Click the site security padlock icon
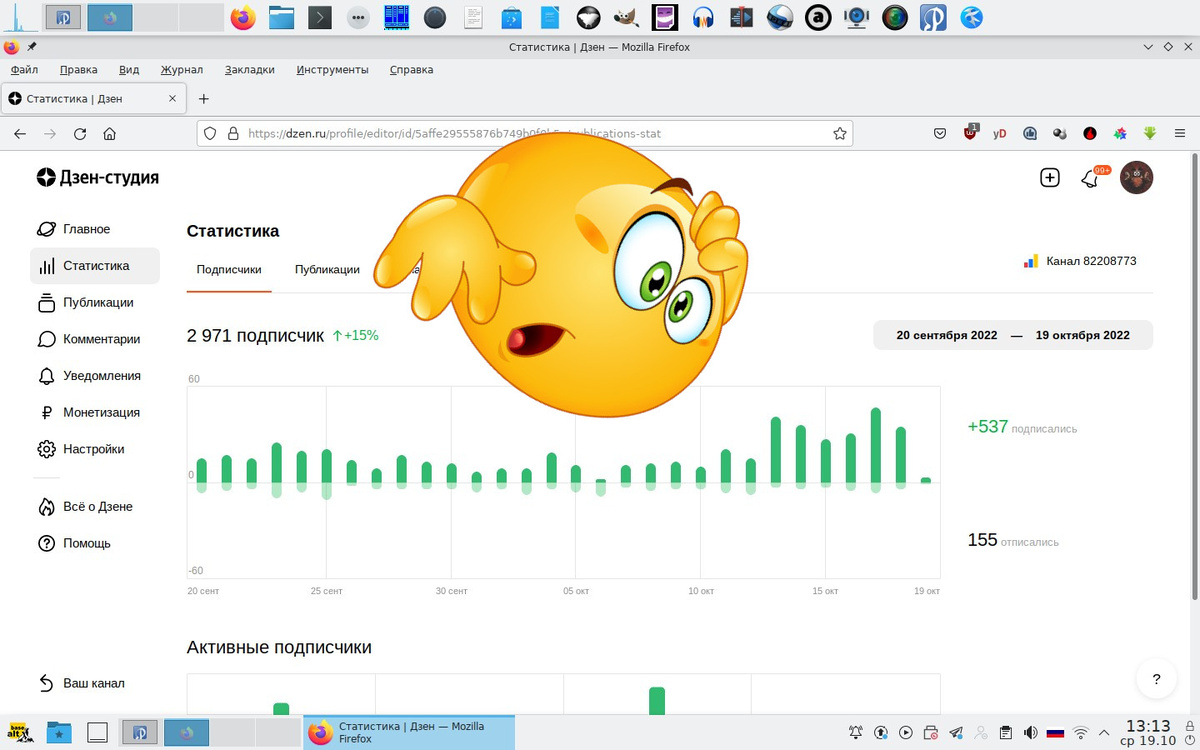This screenshot has height=750, width=1200. point(232,133)
